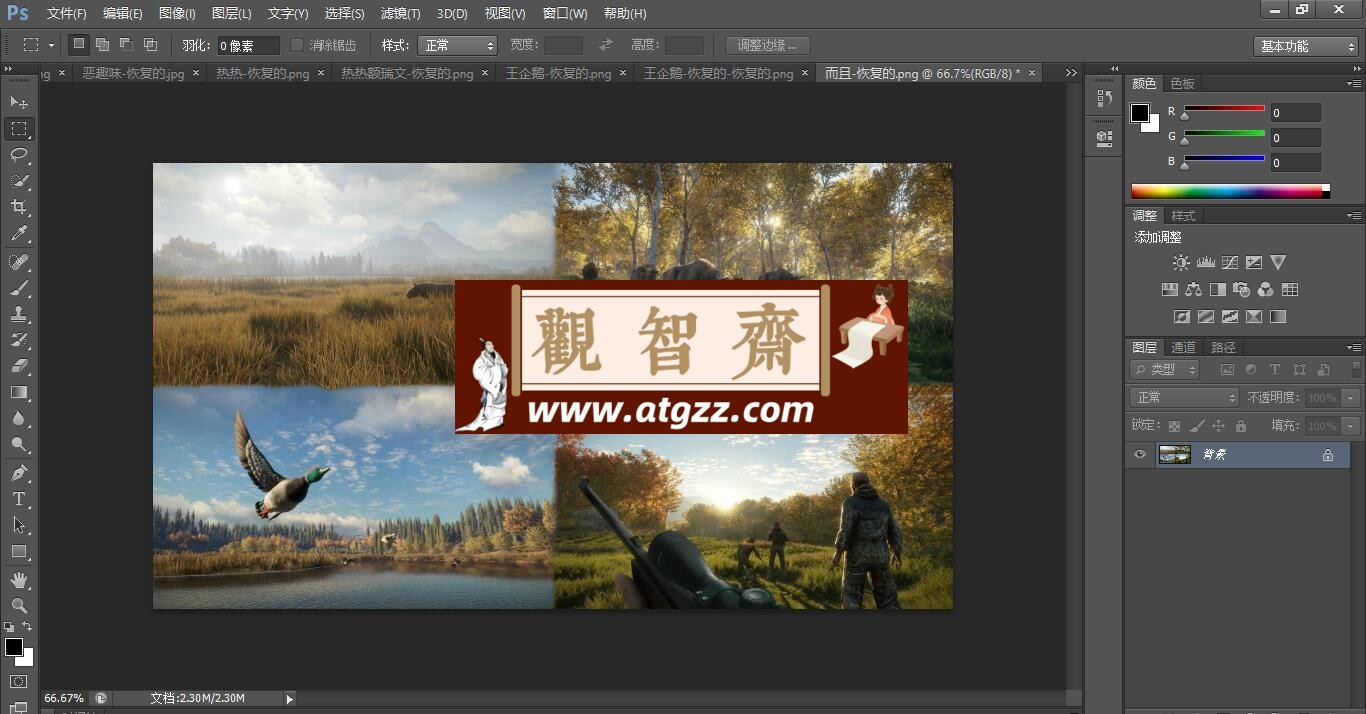The width and height of the screenshot is (1366, 714).
Task: Choose Intersect with selection mode
Action: coord(150,45)
